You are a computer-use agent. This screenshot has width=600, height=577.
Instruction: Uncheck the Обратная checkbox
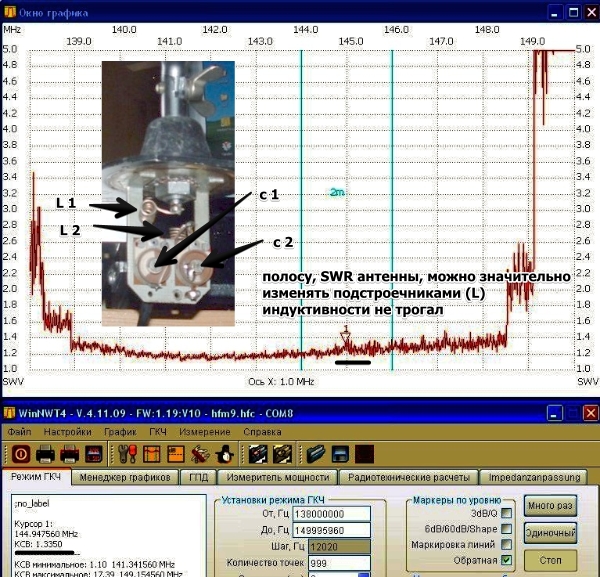(x=507, y=560)
